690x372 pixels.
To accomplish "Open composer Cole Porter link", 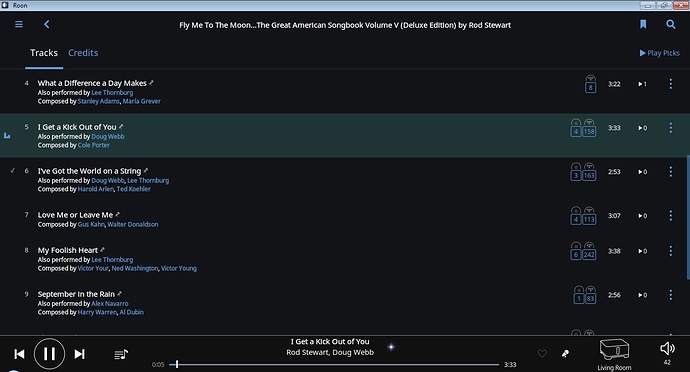I will (94, 145).
